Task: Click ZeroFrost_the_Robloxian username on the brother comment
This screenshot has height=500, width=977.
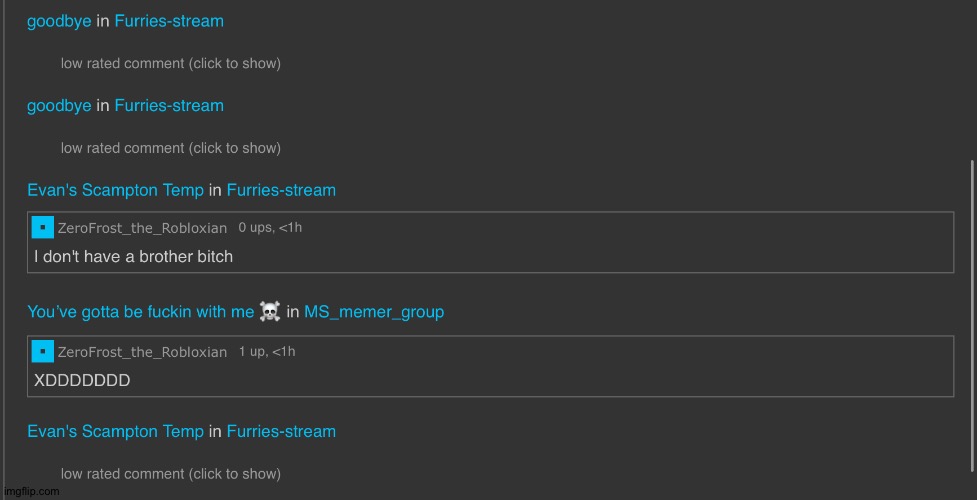Action: point(142,228)
